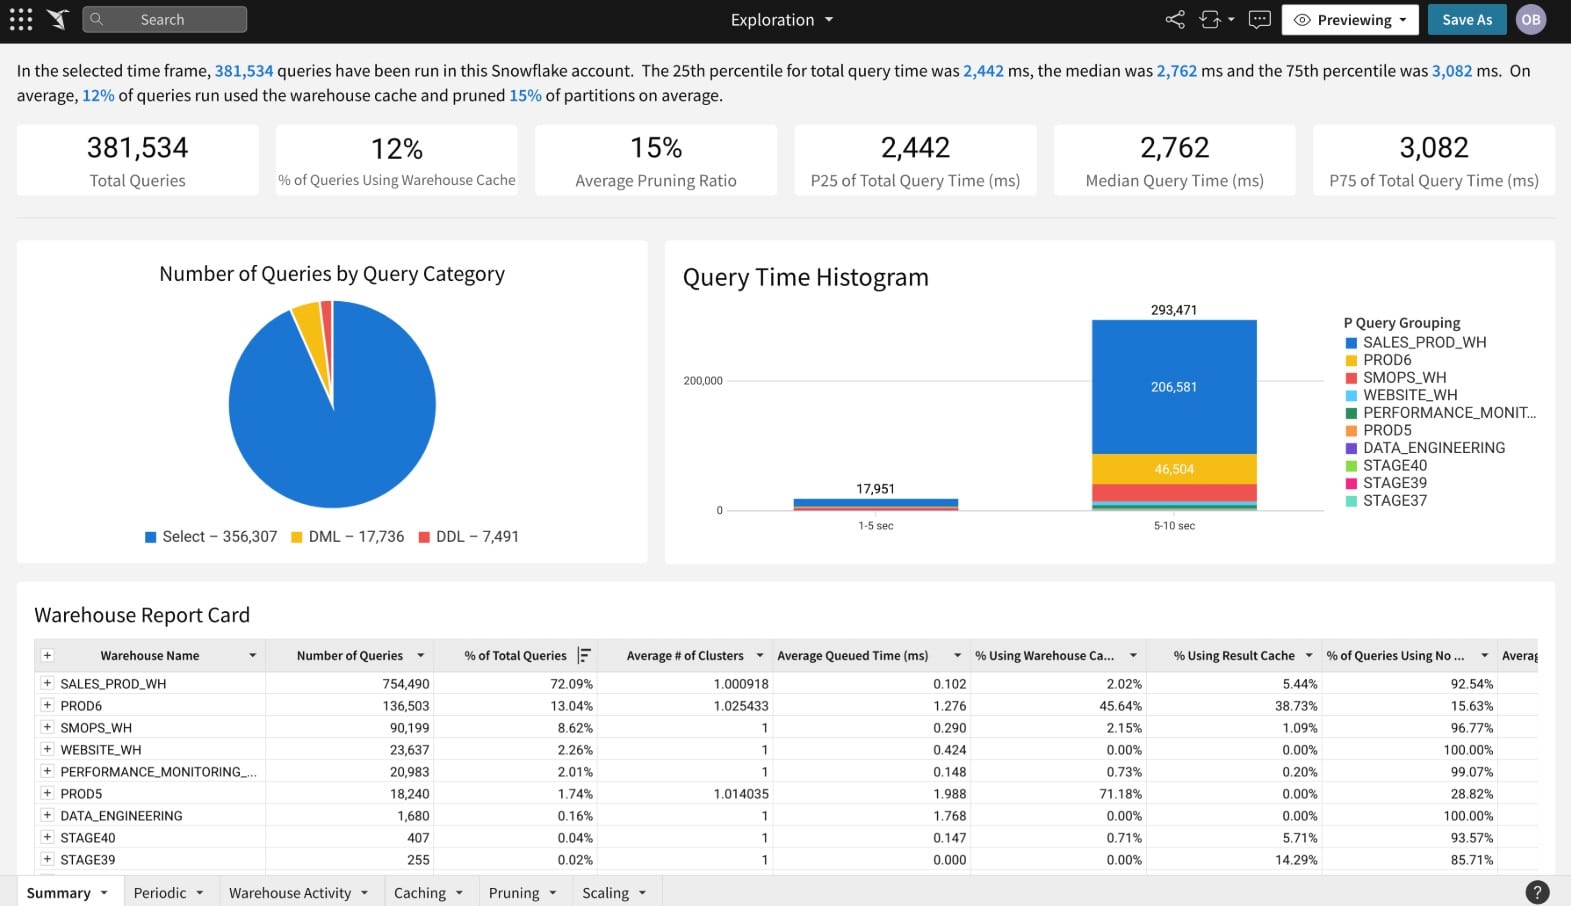The height and width of the screenshot is (906, 1571).
Task: Open Average Queued Time column menu
Action: click(957, 656)
